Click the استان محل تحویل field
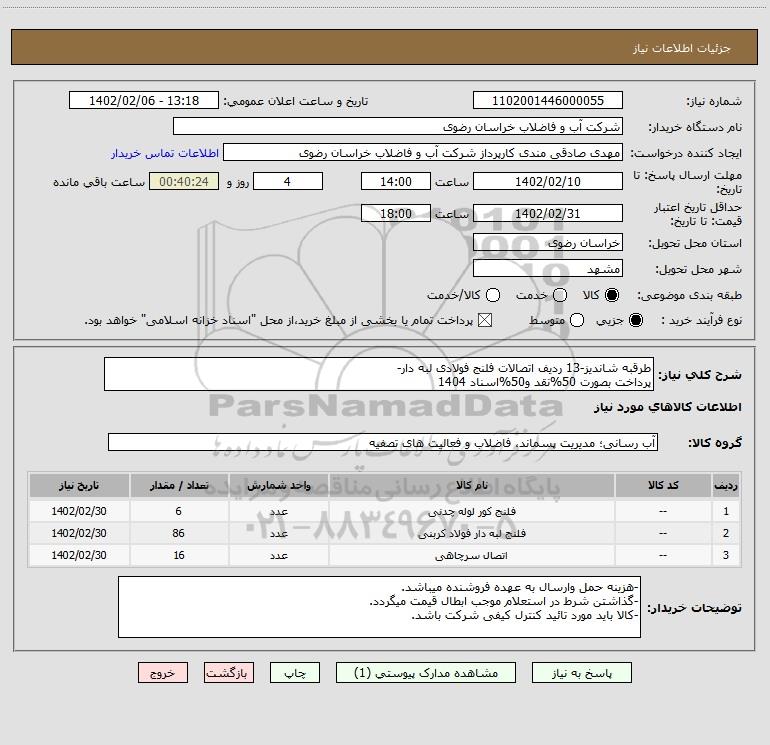The width and height of the screenshot is (770, 745). coord(548,242)
